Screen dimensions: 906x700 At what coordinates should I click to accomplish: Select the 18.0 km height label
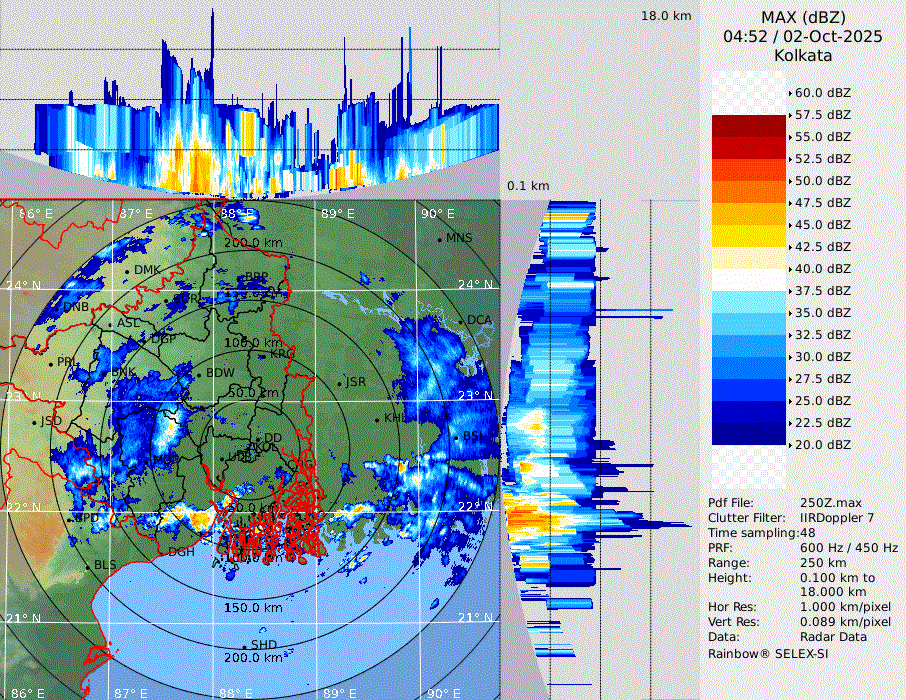click(666, 16)
